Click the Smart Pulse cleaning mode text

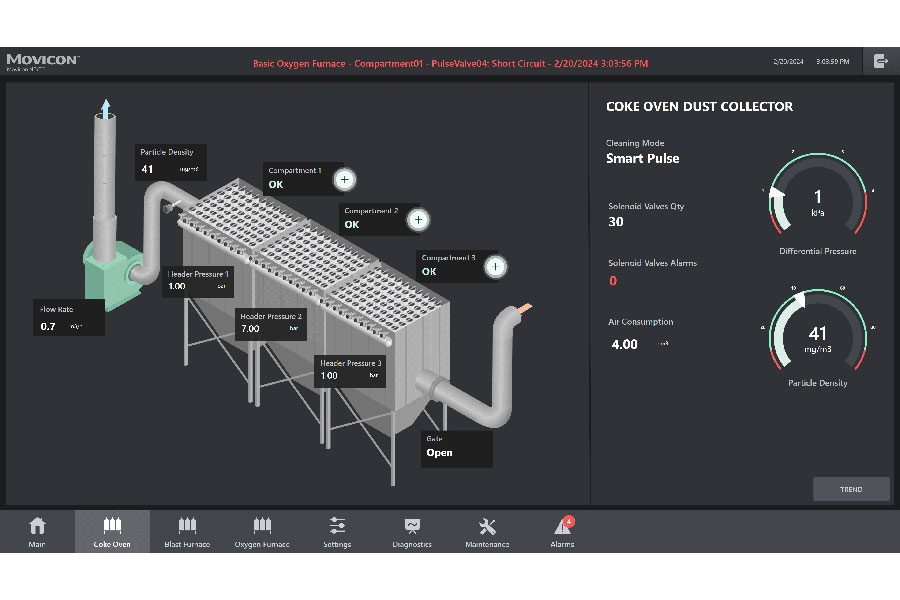[643, 158]
